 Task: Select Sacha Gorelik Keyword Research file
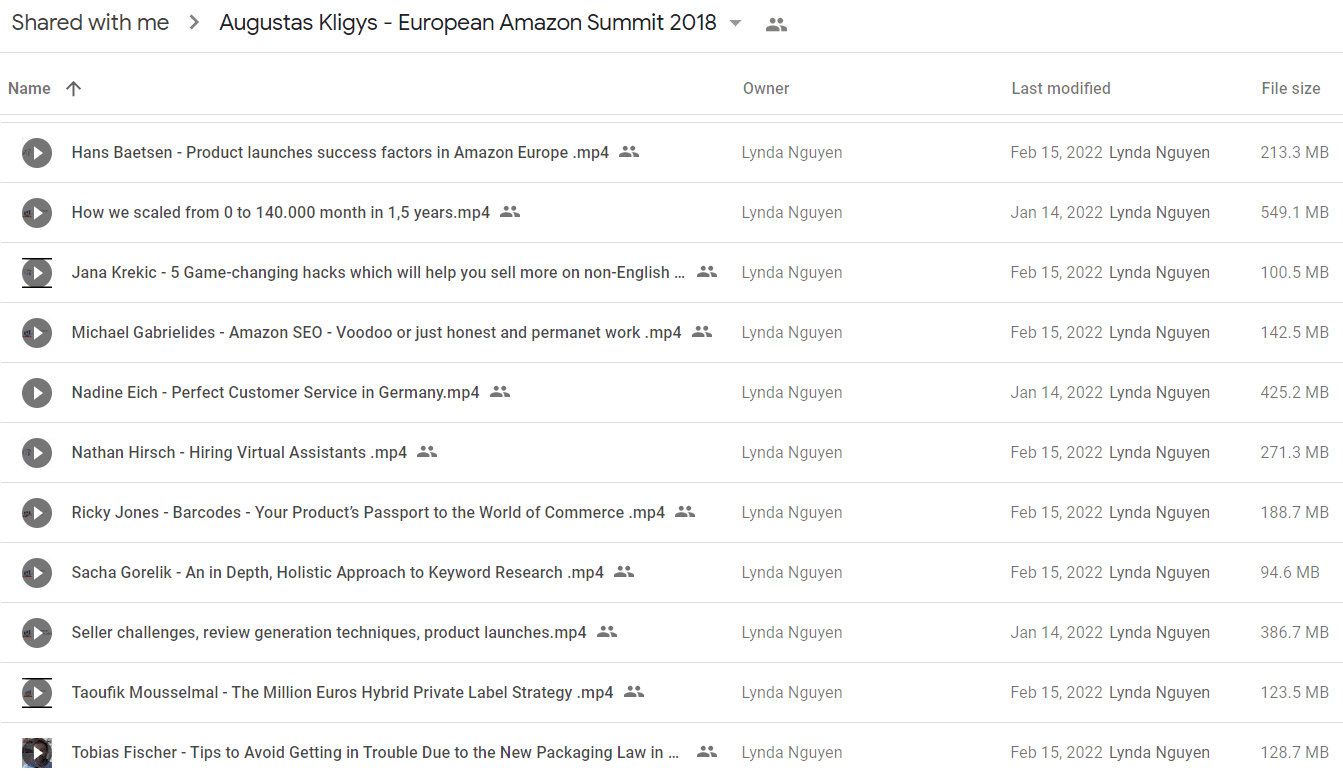coord(337,573)
